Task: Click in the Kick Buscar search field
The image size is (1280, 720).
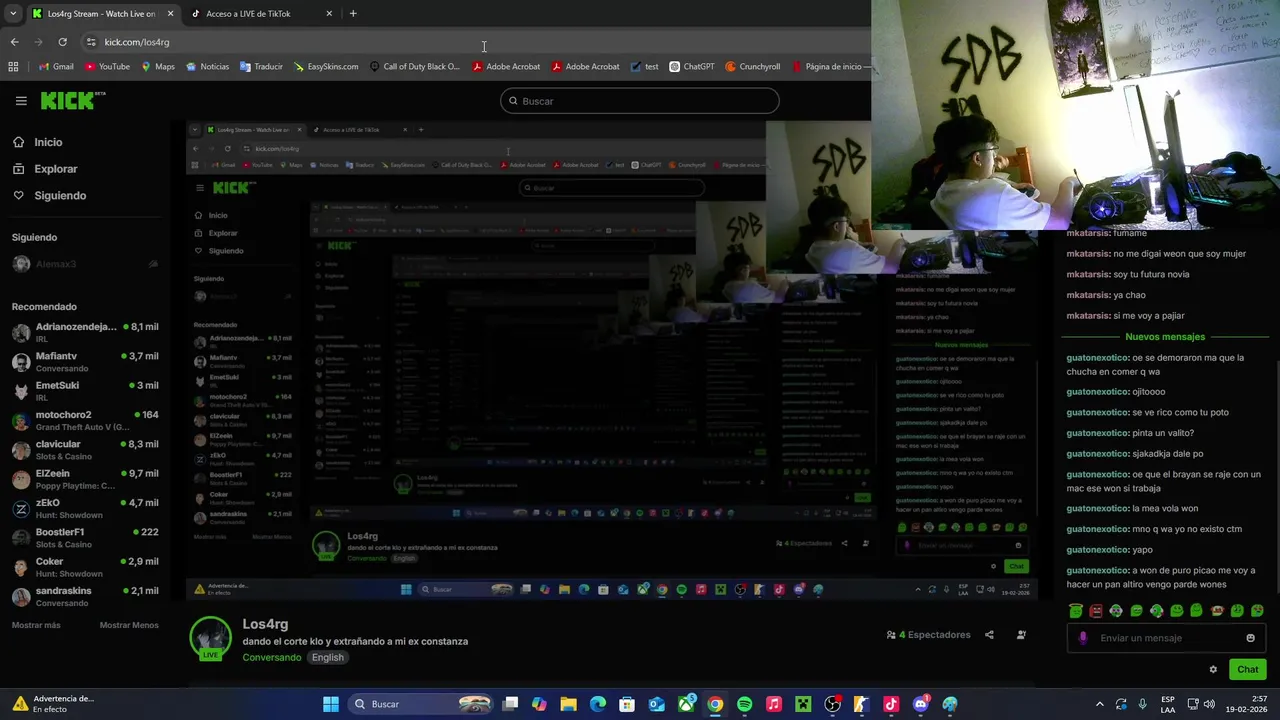Action: pyautogui.click(x=640, y=101)
